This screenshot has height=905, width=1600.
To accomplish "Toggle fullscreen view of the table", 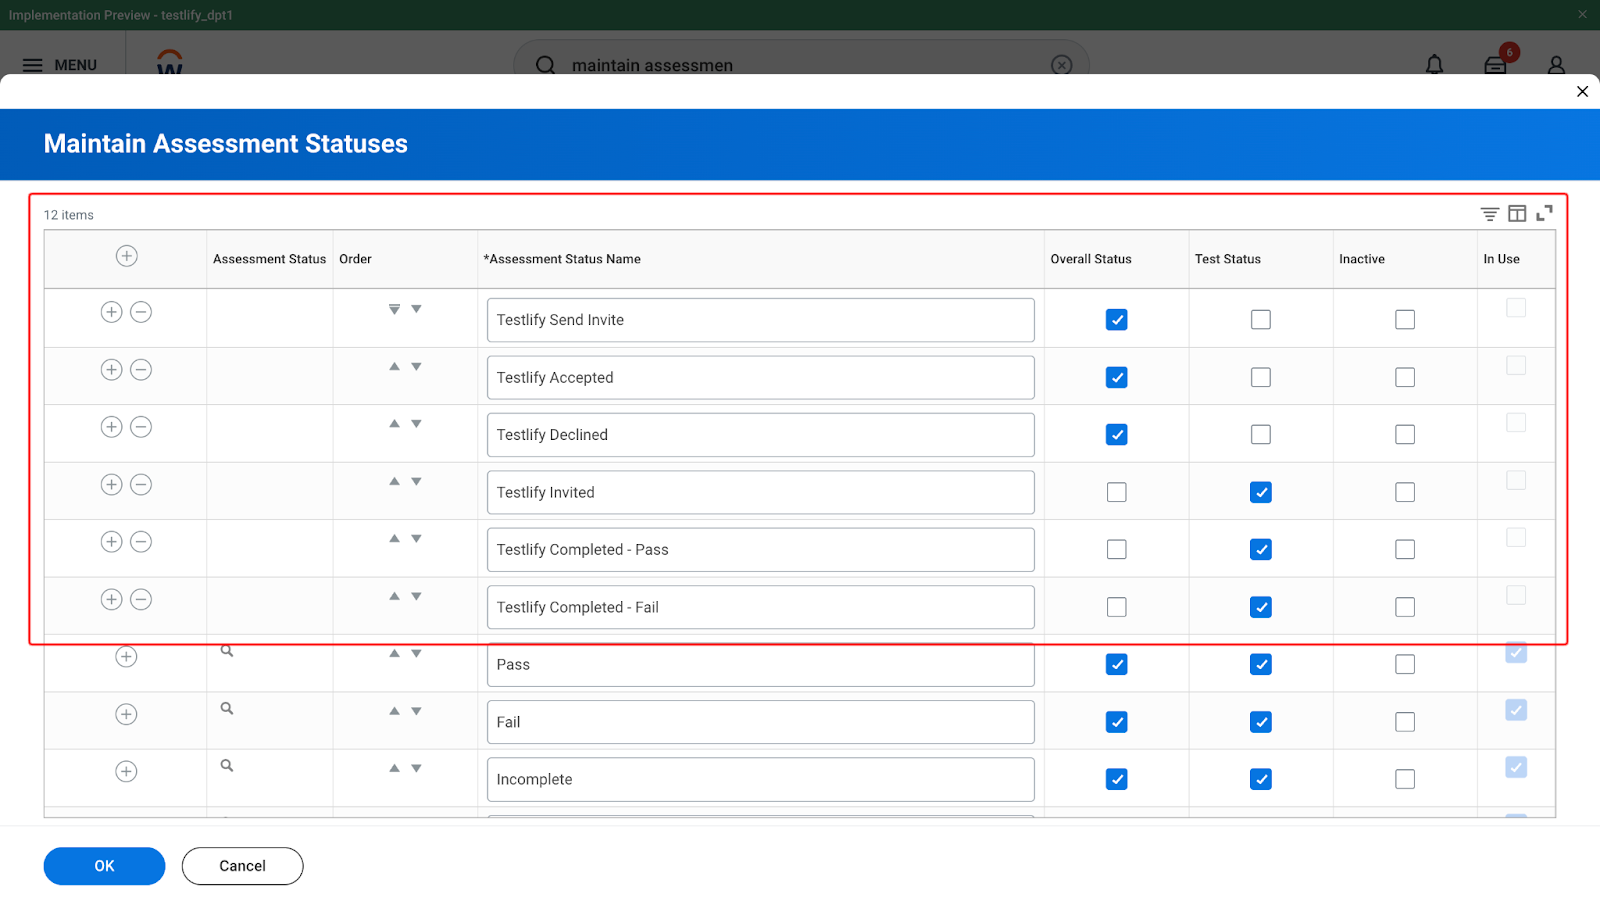I will (x=1545, y=213).
